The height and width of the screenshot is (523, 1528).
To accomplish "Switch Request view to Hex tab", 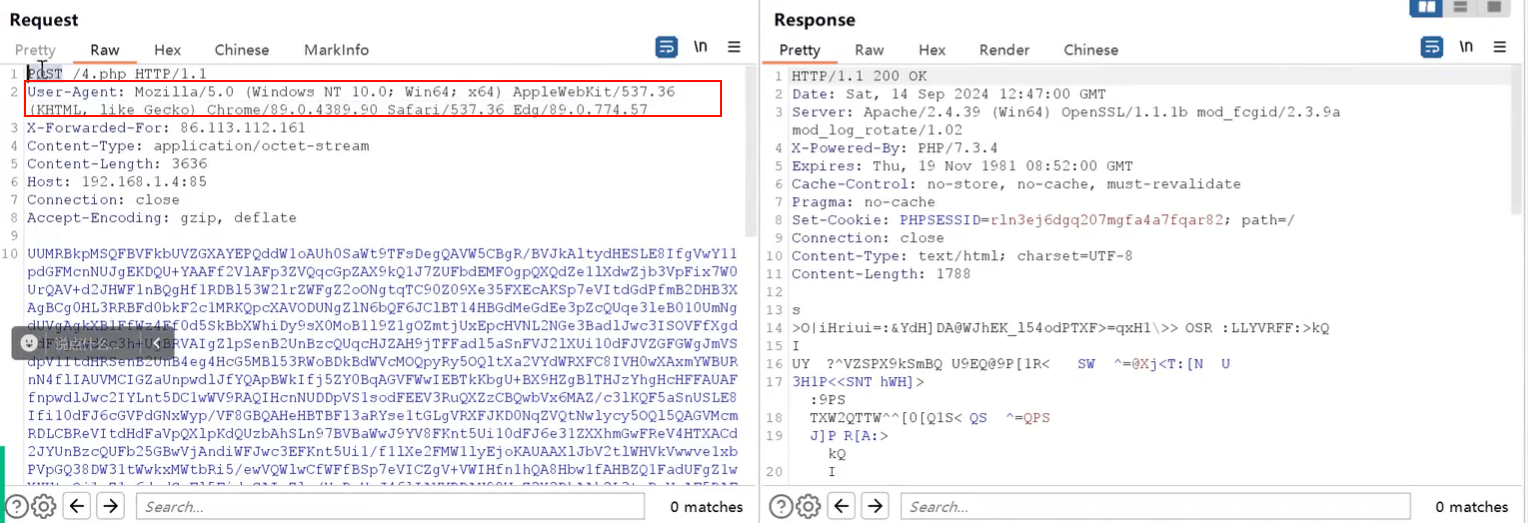I will tap(168, 50).
